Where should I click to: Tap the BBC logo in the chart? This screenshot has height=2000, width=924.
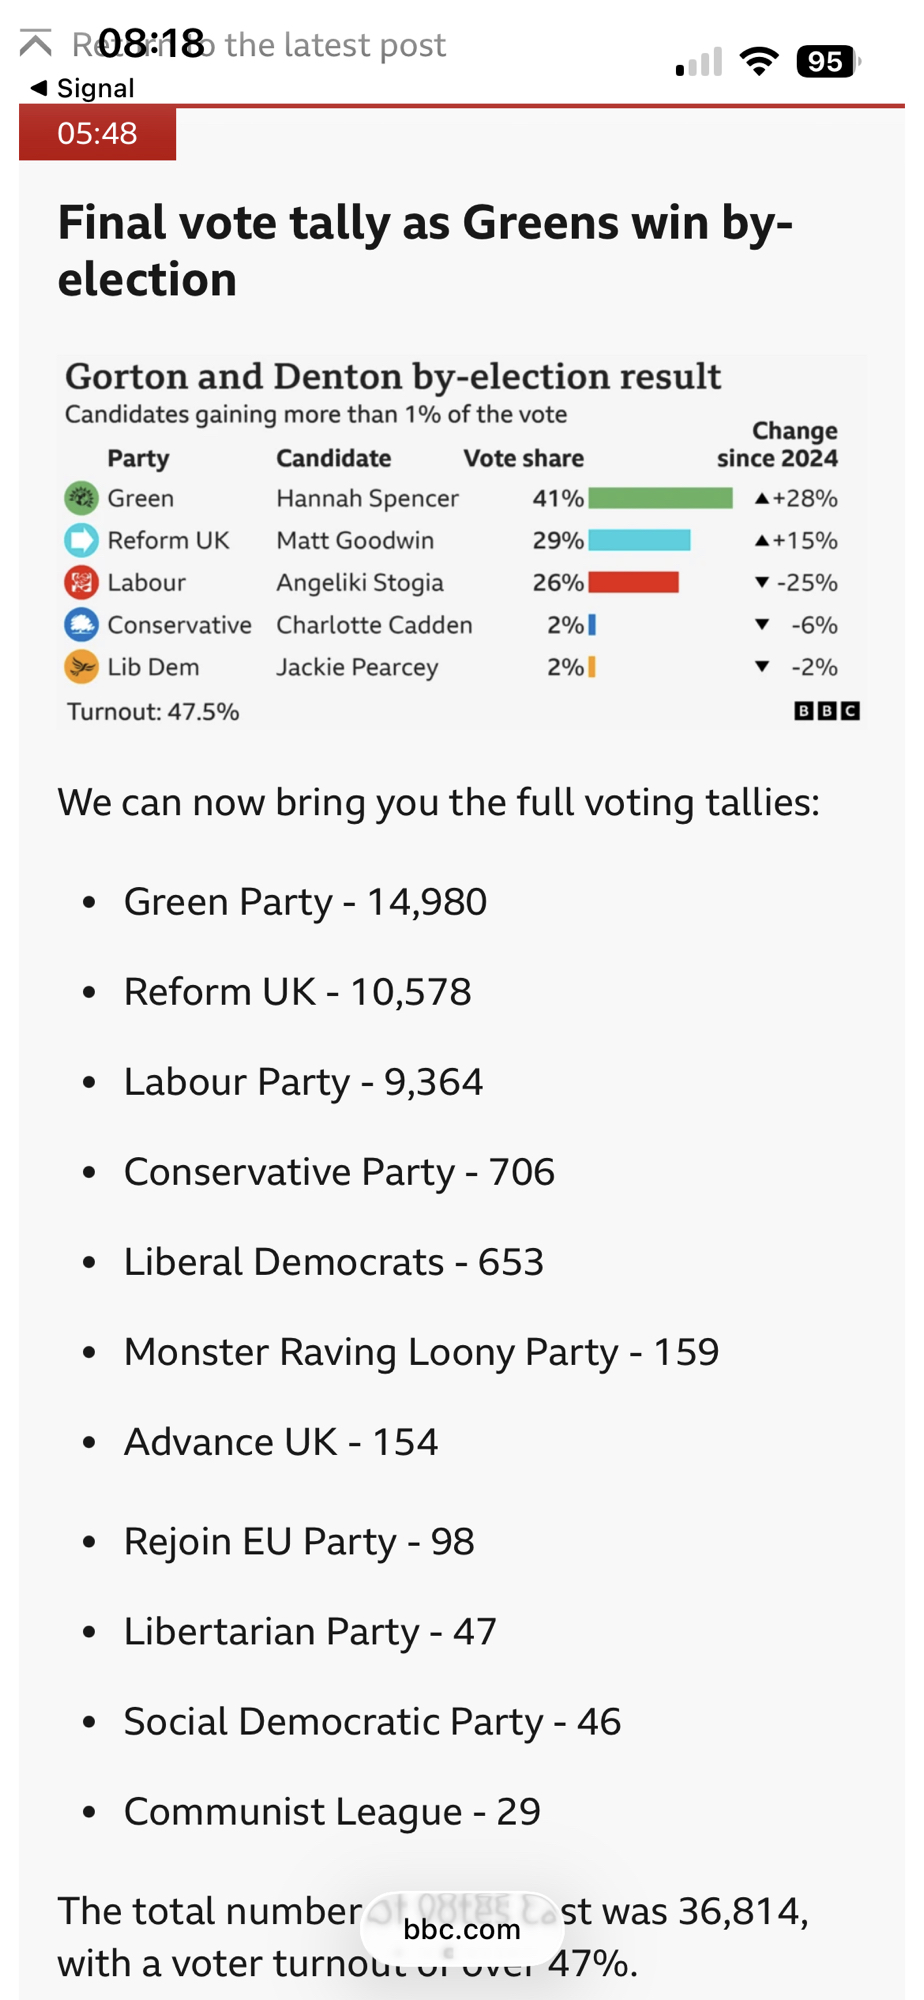coord(826,711)
